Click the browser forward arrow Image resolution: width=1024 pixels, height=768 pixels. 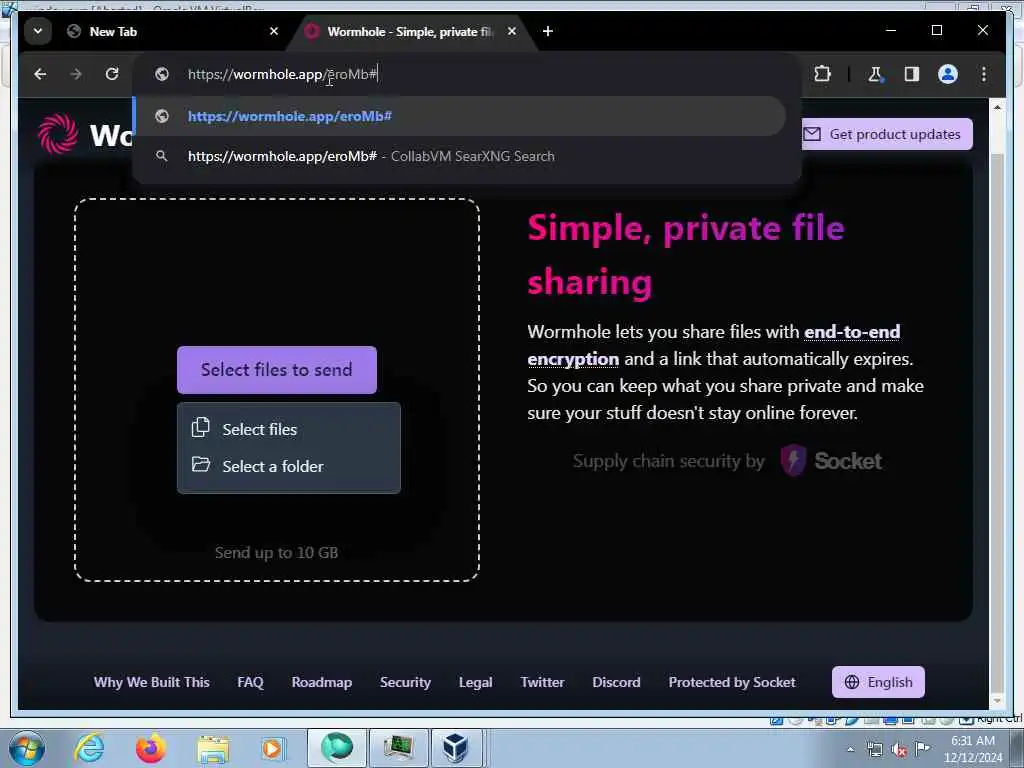click(x=76, y=74)
